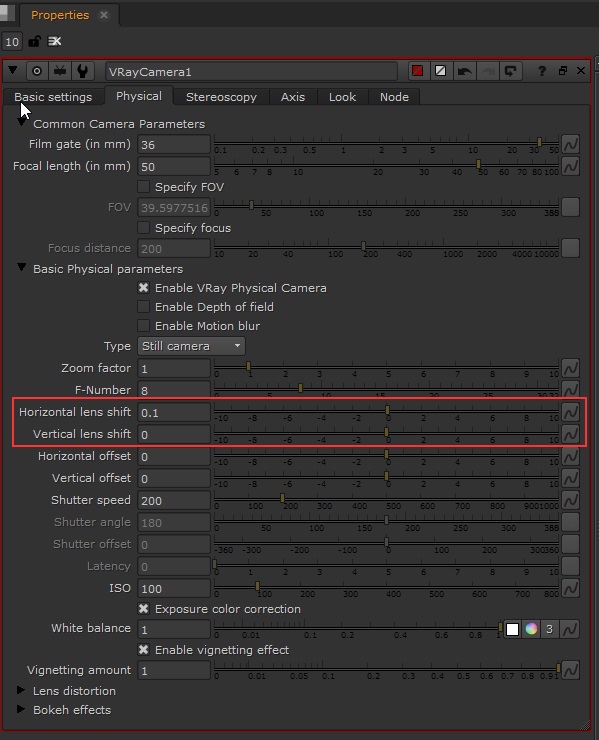Click the ISO value field
This screenshot has height=740, width=599.
174,589
